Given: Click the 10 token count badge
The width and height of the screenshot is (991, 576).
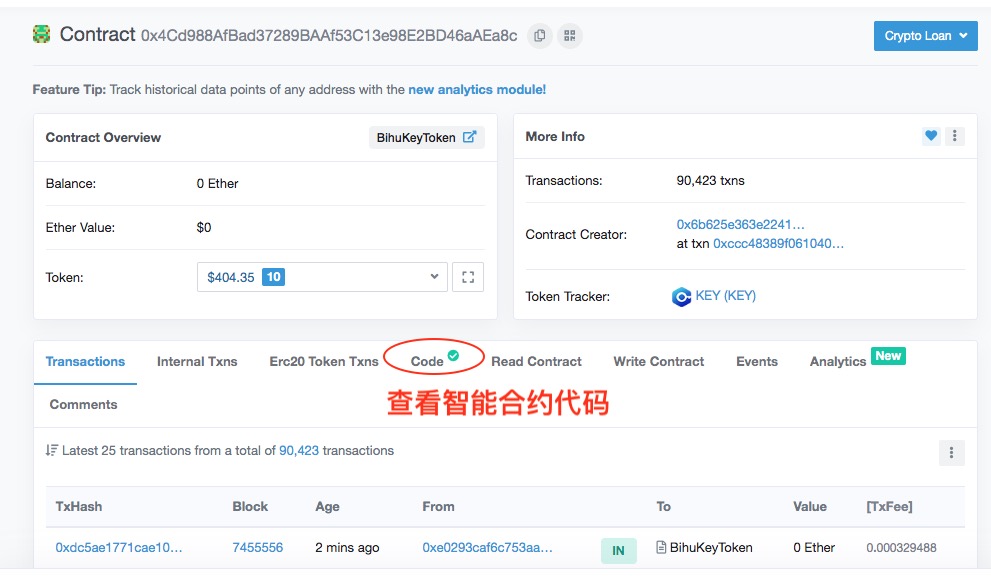Looking at the screenshot, I should click(273, 277).
